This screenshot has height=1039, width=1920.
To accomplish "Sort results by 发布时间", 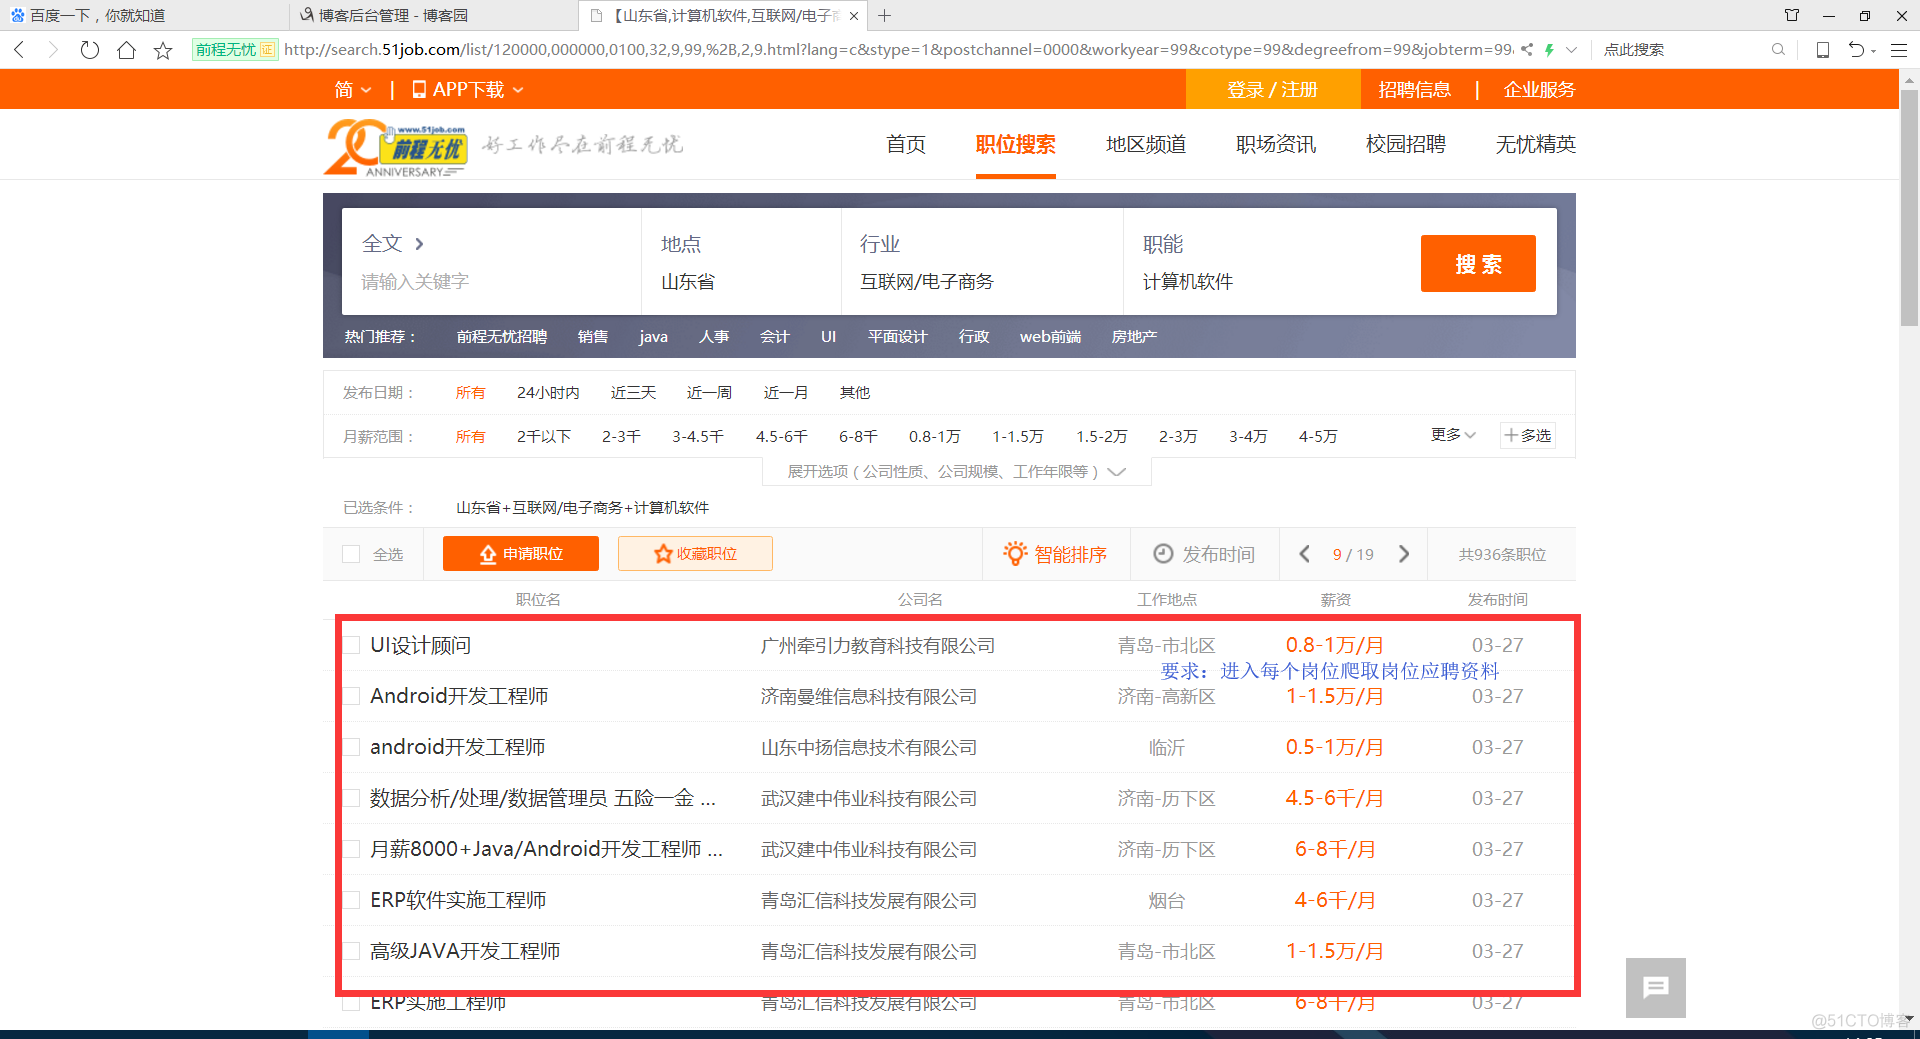I will click(1204, 554).
